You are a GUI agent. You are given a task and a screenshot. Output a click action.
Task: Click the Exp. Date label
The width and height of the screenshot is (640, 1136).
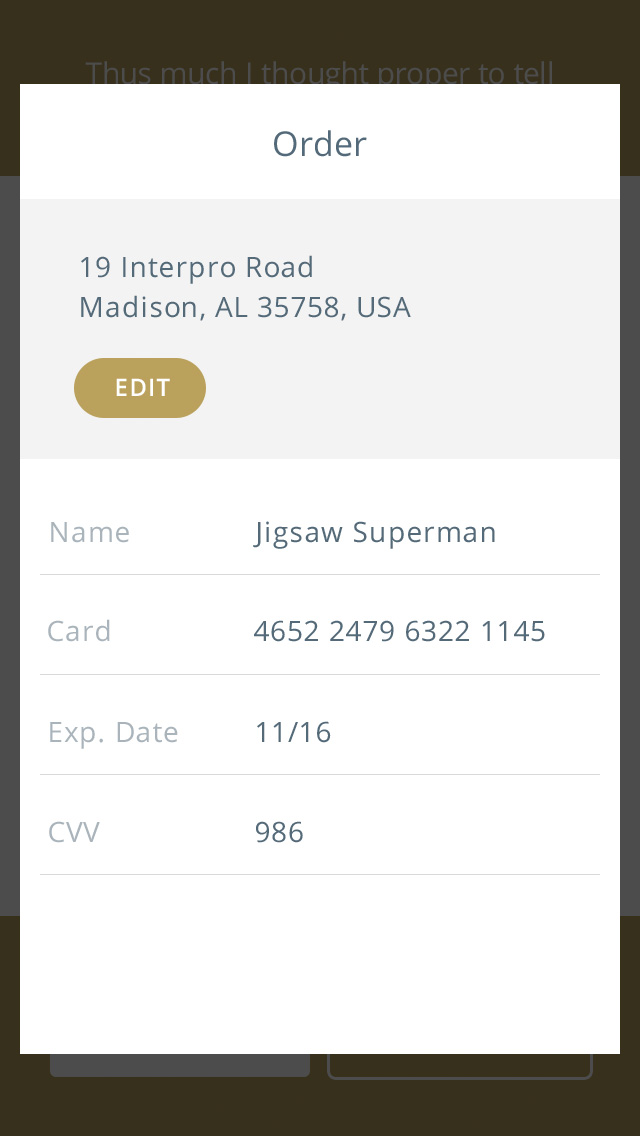click(x=113, y=732)
